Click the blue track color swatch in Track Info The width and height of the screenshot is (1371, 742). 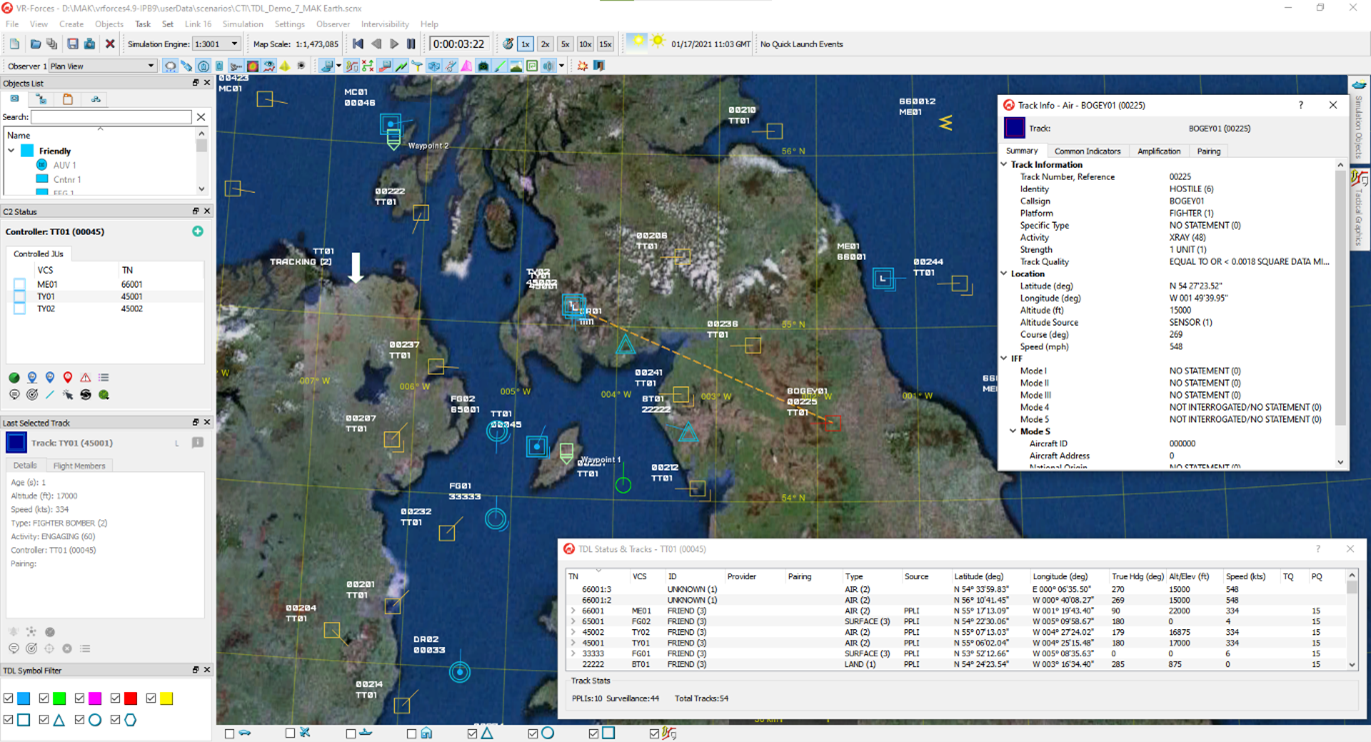tap(1014, 128)
